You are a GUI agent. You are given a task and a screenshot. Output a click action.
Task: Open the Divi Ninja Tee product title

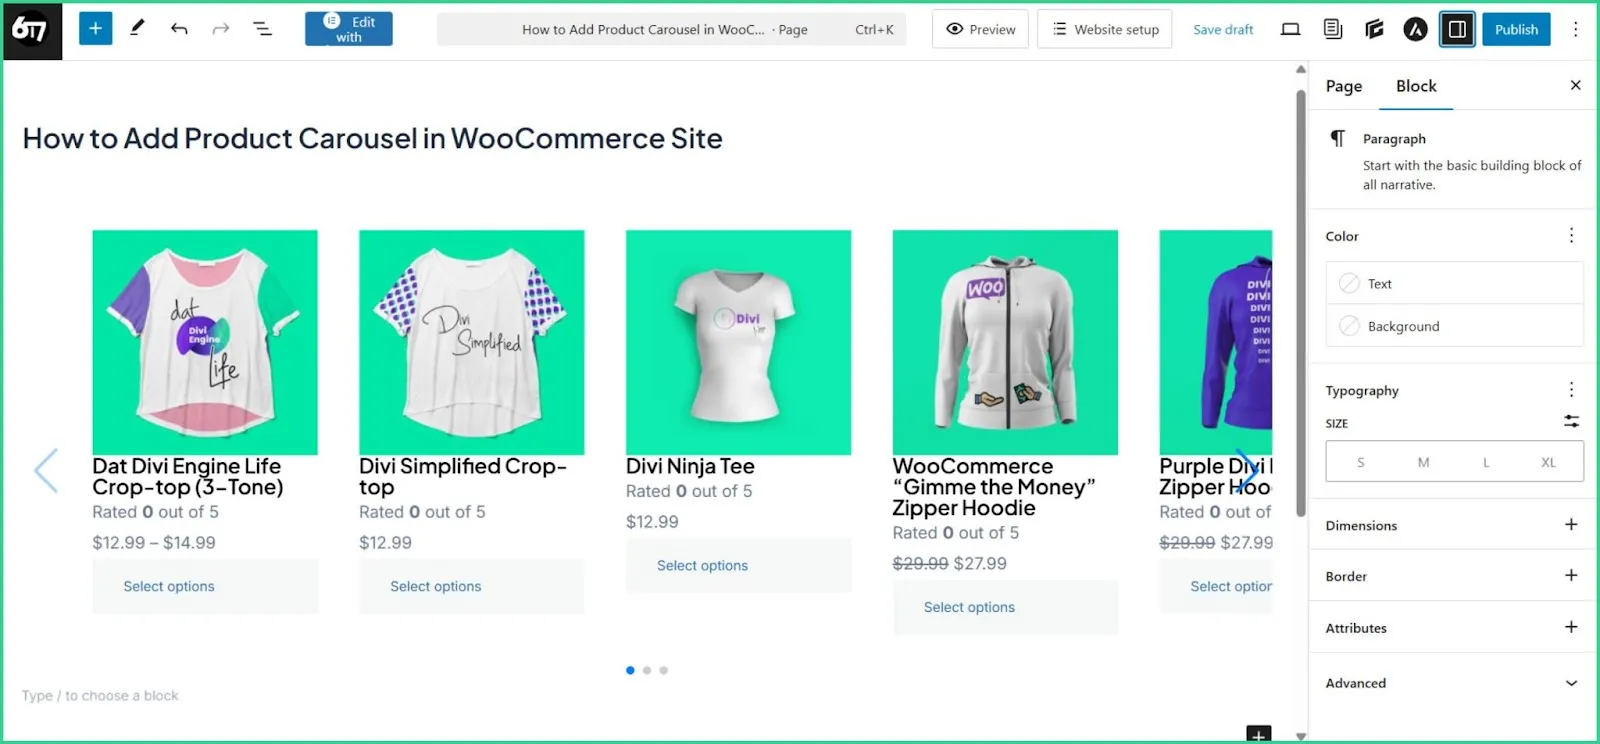[x=690, y=466]
